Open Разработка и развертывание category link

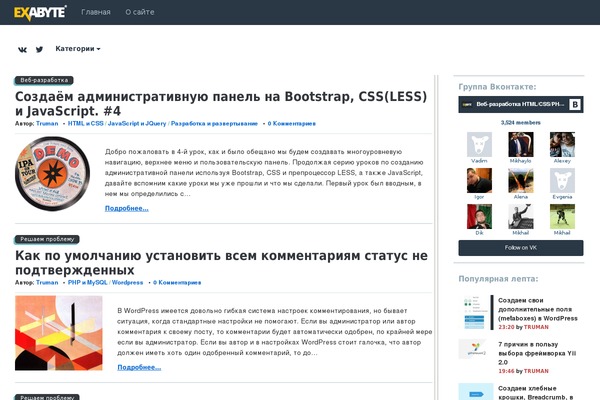click(214, 124)
